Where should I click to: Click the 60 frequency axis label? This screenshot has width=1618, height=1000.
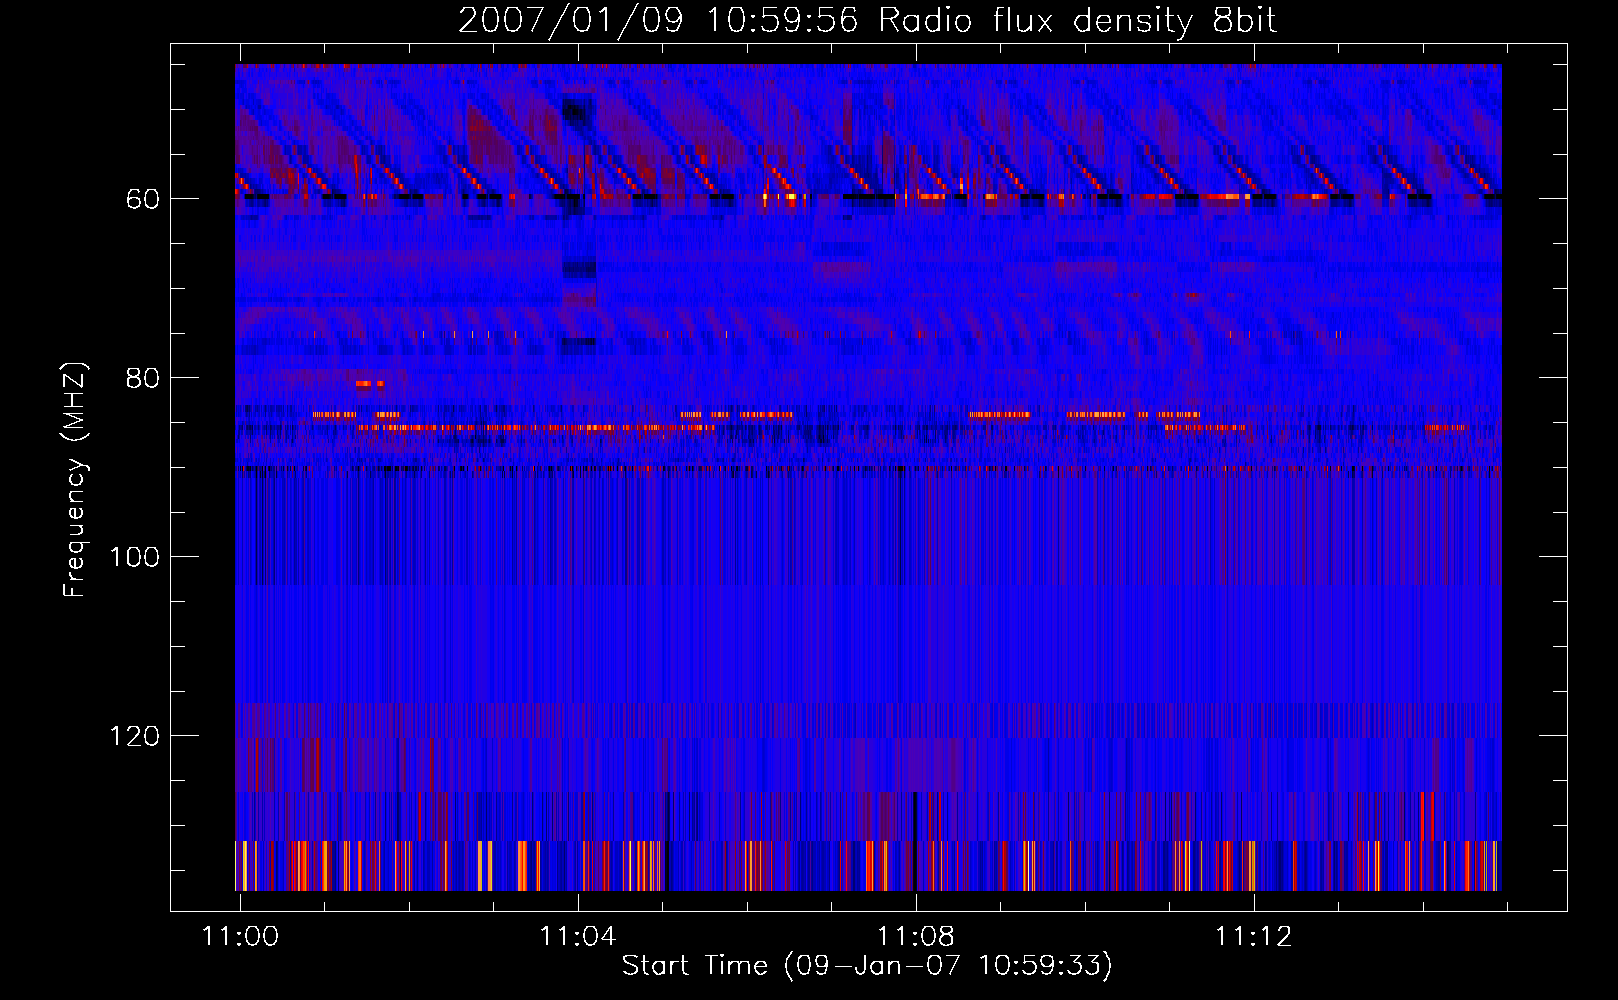click(143, 200)
